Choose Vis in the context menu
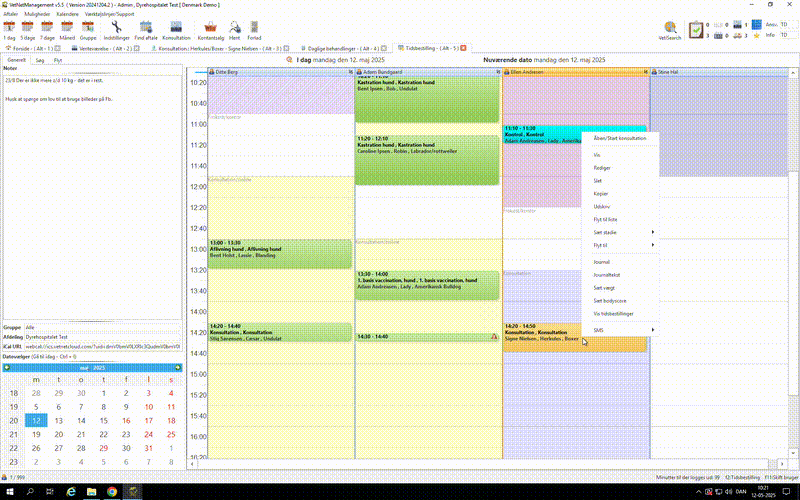 tap(620, 155)
